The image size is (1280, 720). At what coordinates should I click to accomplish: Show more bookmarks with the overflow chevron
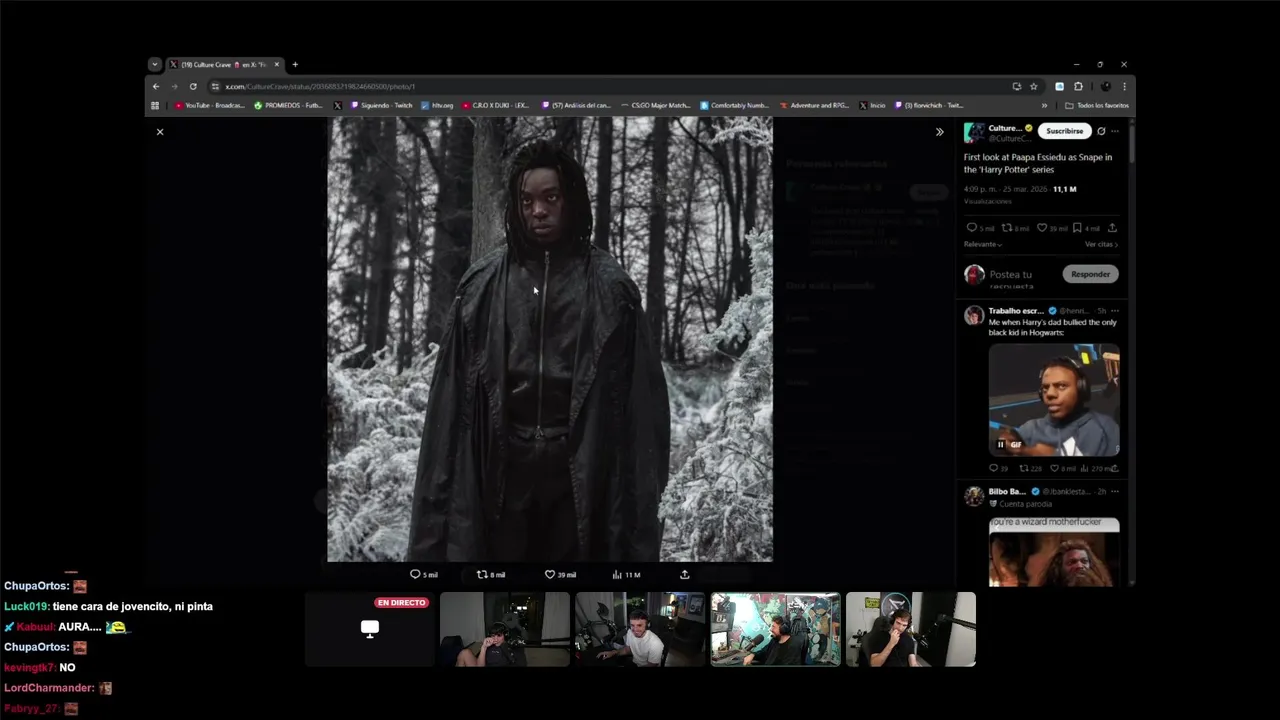point(1044,105)
